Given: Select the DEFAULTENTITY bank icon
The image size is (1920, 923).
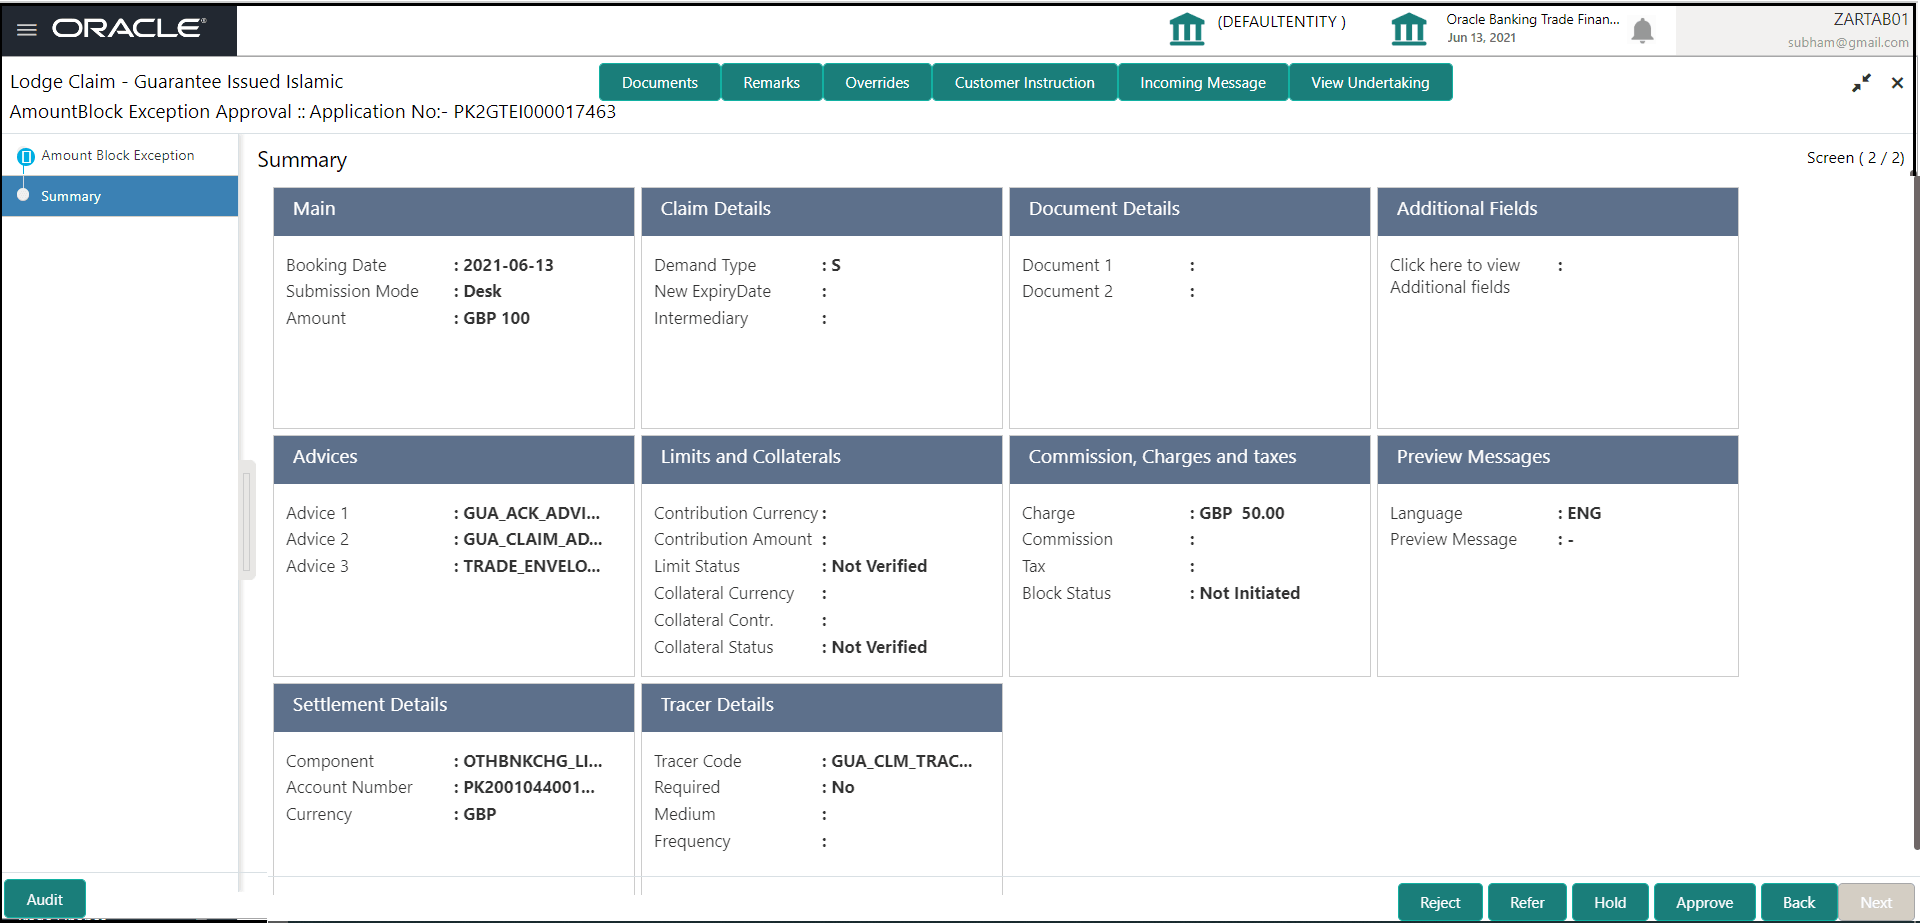Looking at the screenshot, I should pyautogui.click(x=1187, y=30).
